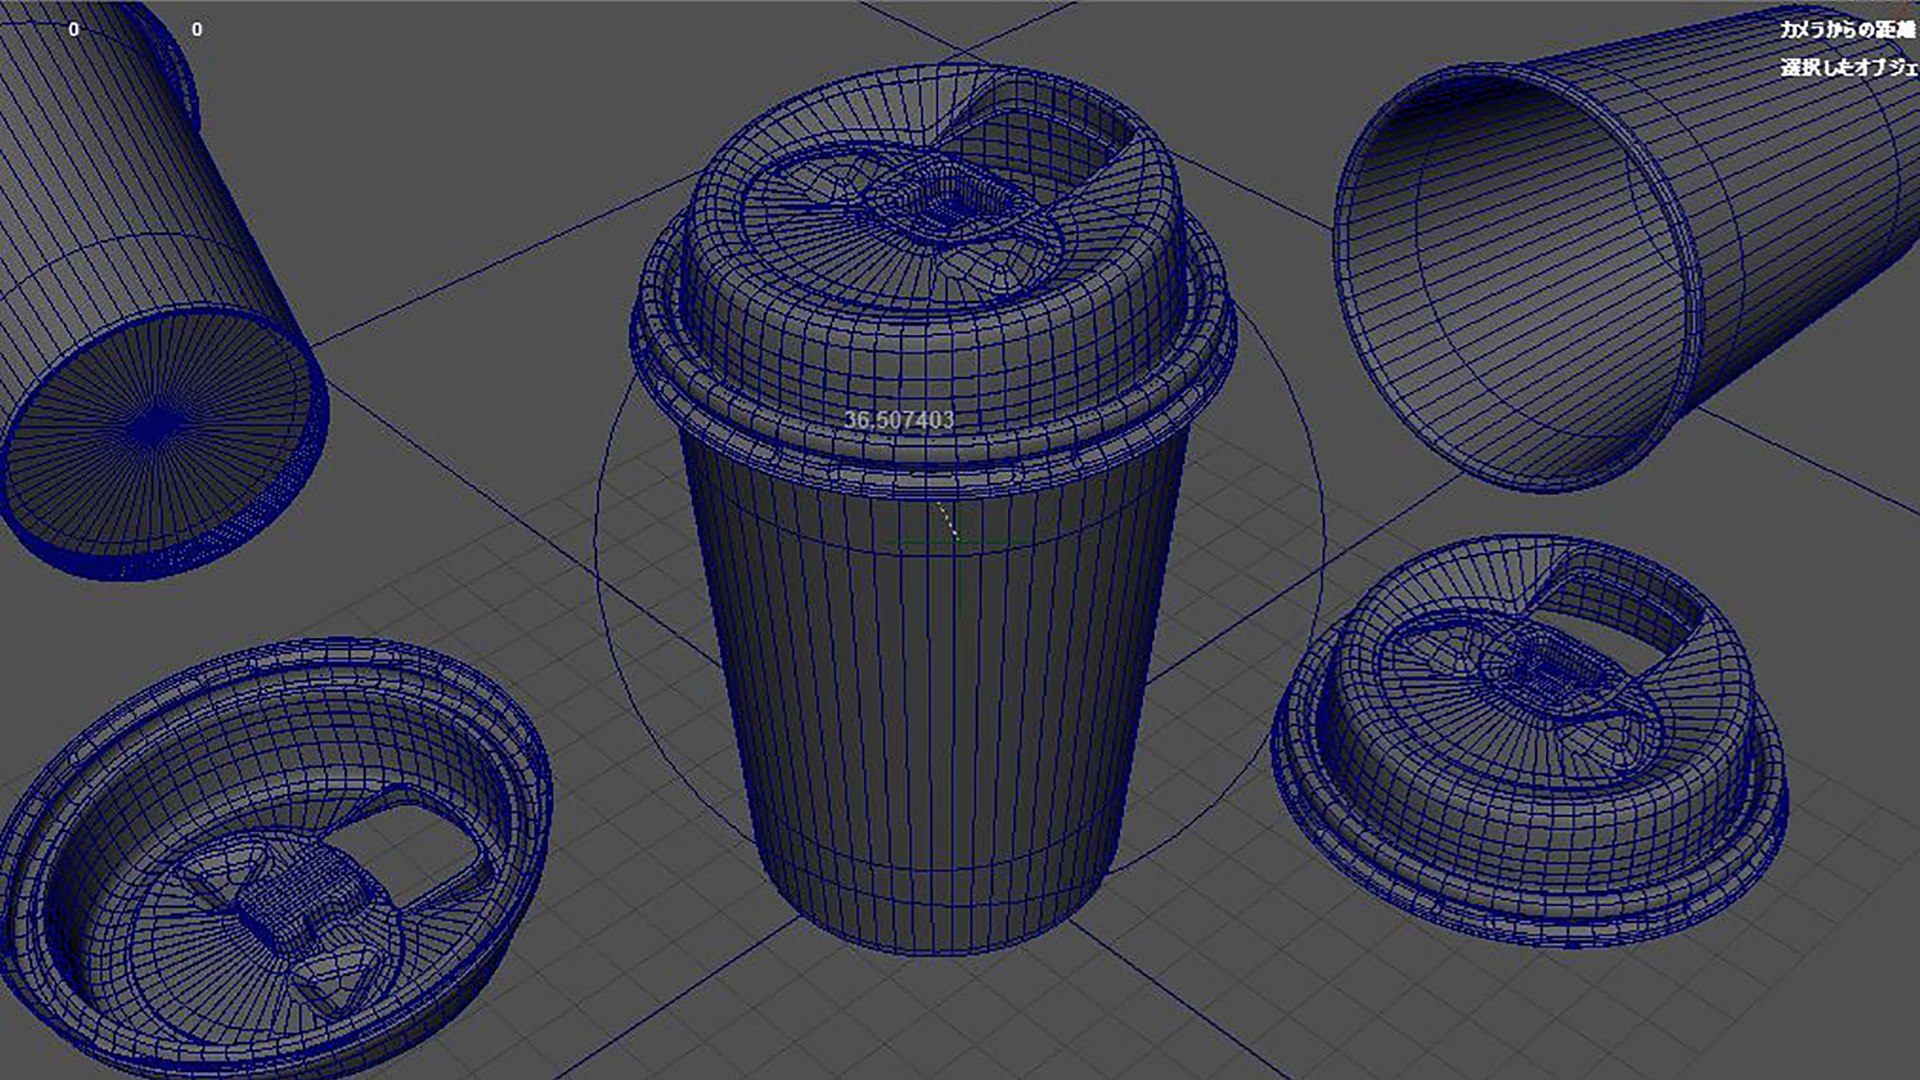Click the 36.507403 distance readout

tap(899, 420)
